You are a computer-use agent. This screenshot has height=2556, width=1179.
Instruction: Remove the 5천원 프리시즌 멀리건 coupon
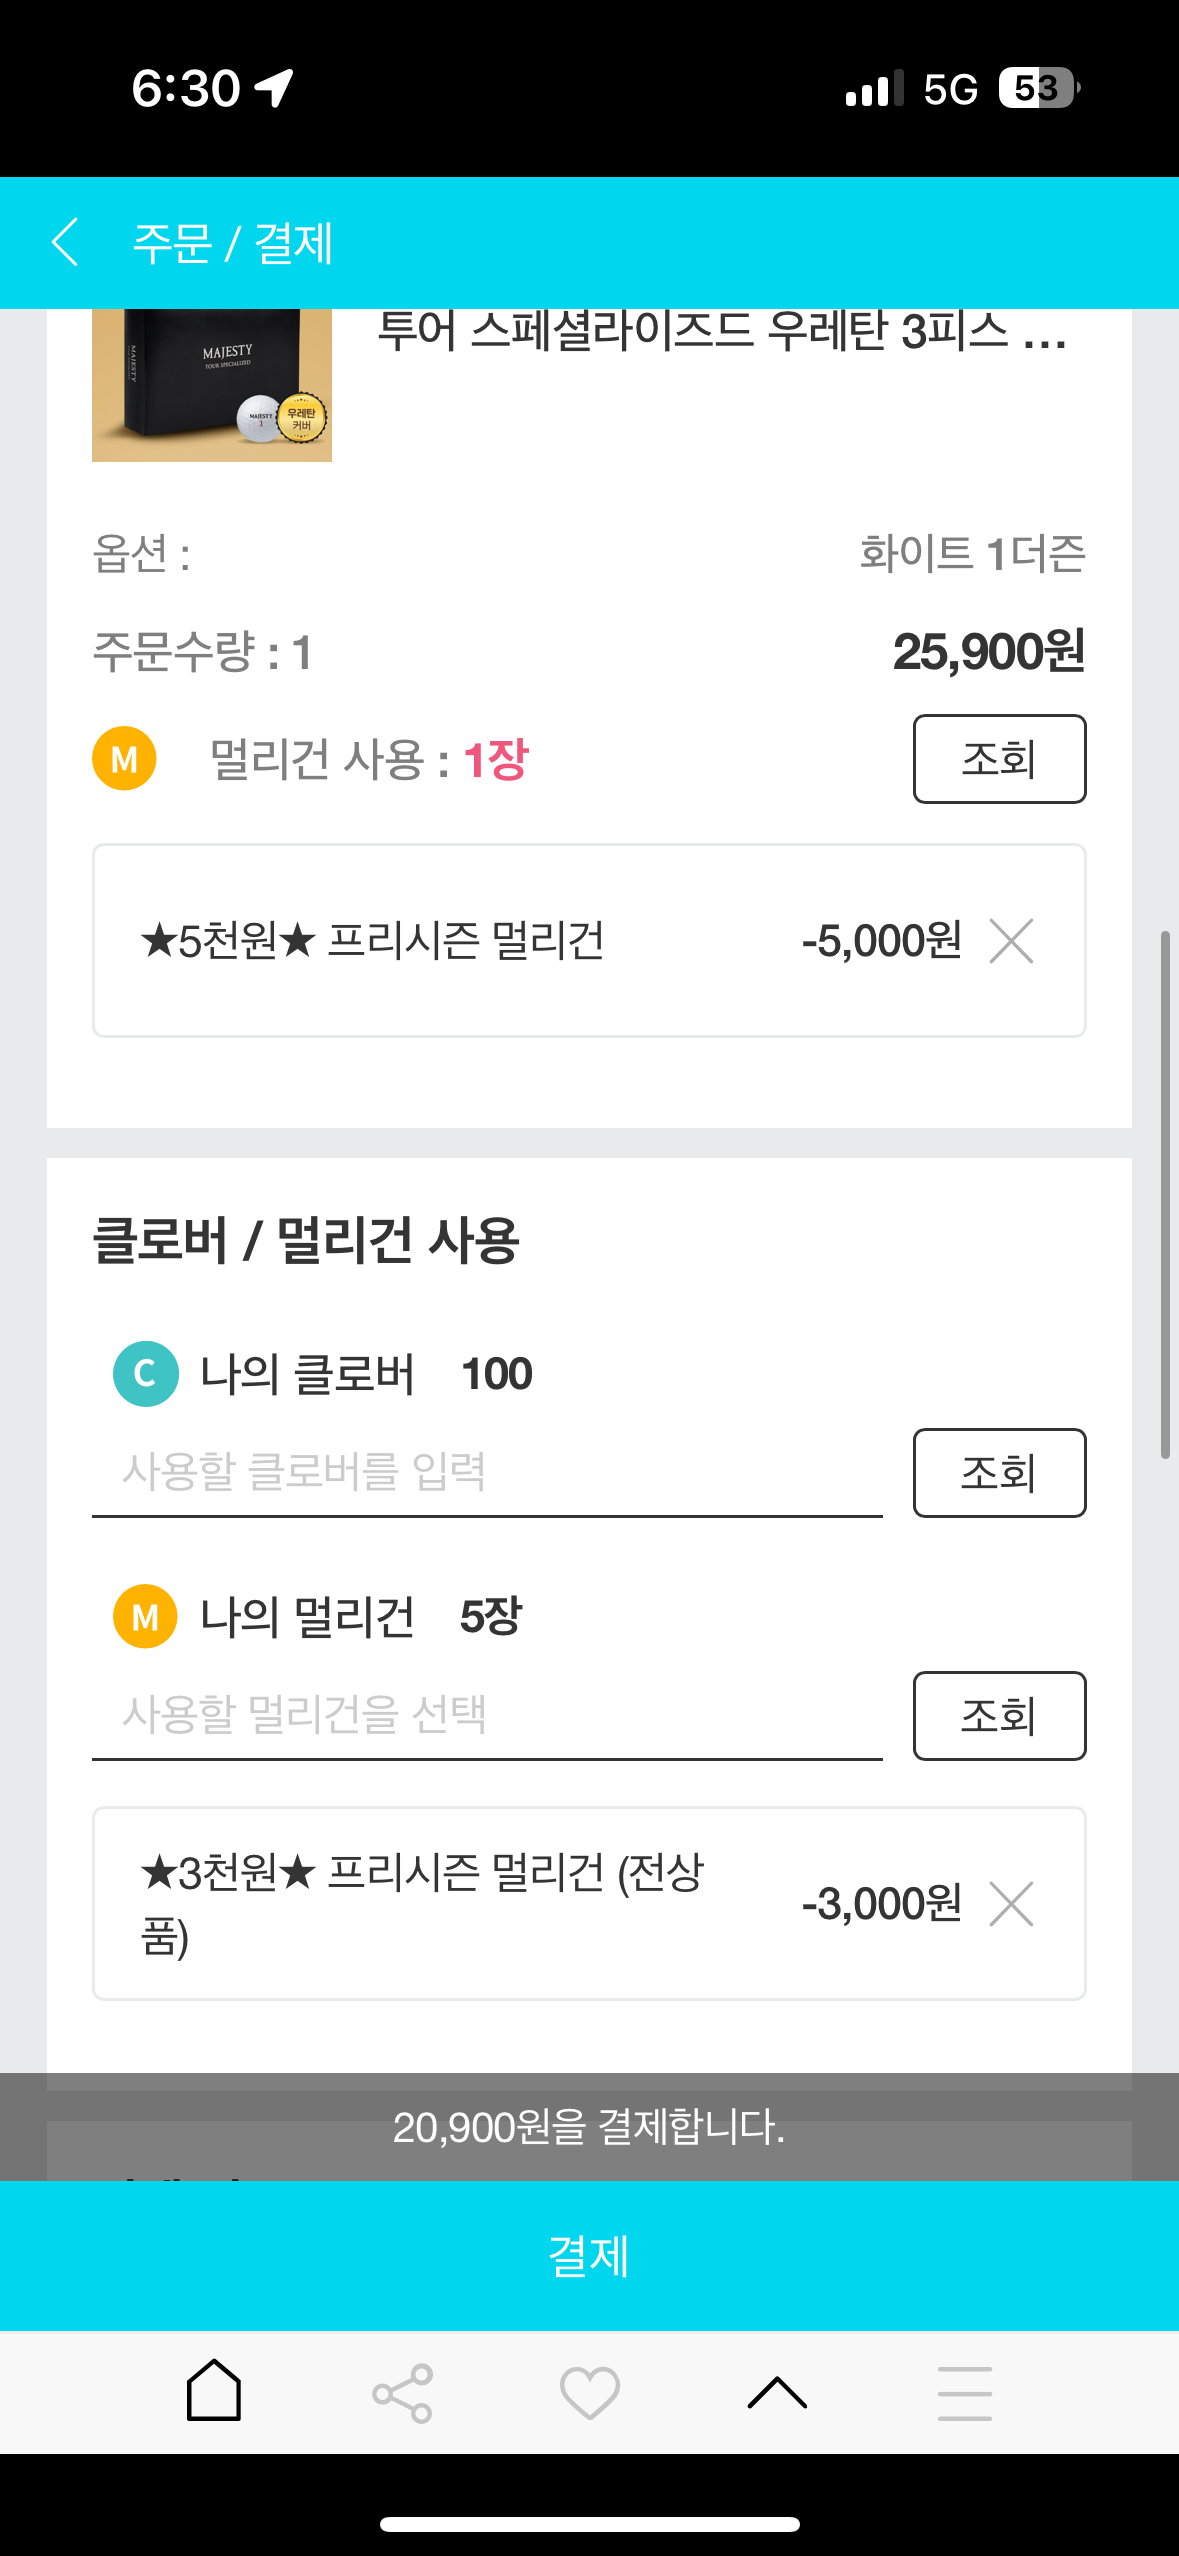[1011, 941]
